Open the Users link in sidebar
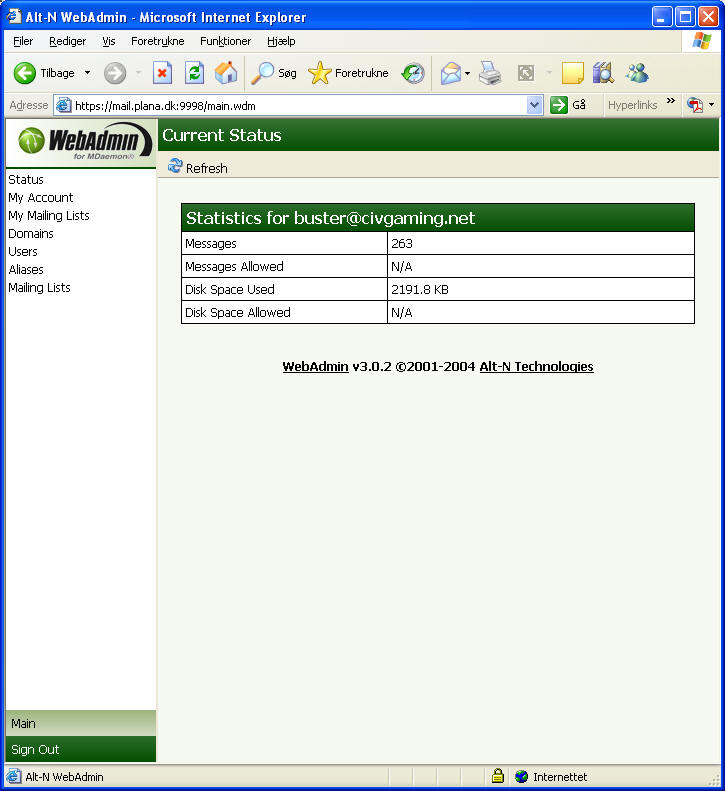 coord(23,251)
